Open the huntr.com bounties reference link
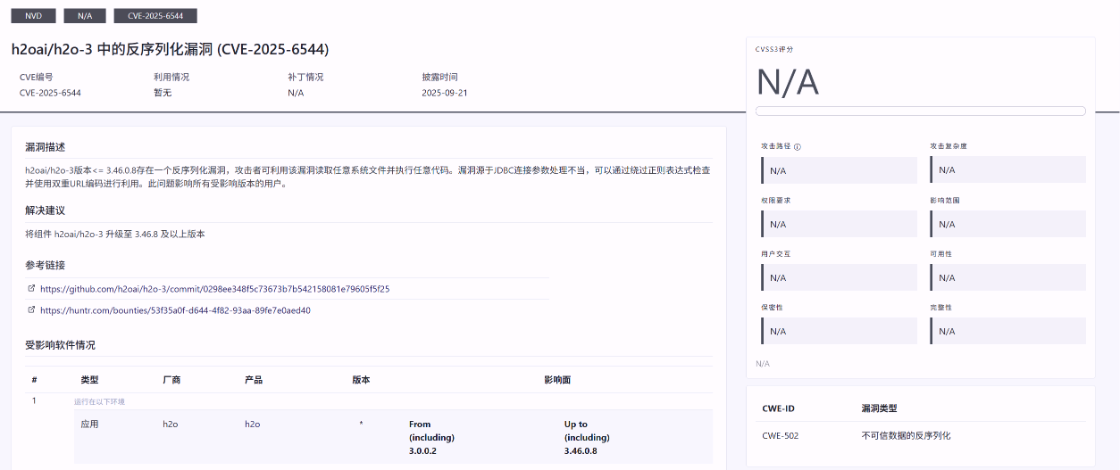The height and width of the screenshot is (470, 1120). point(175,310)
